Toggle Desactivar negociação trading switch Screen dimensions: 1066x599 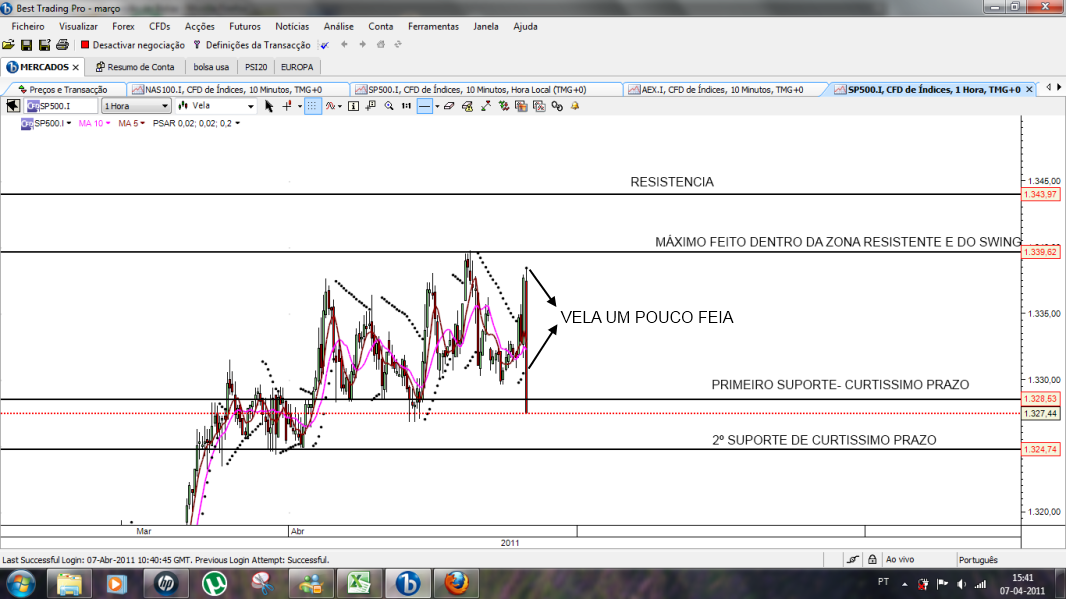tap(133, 45)
